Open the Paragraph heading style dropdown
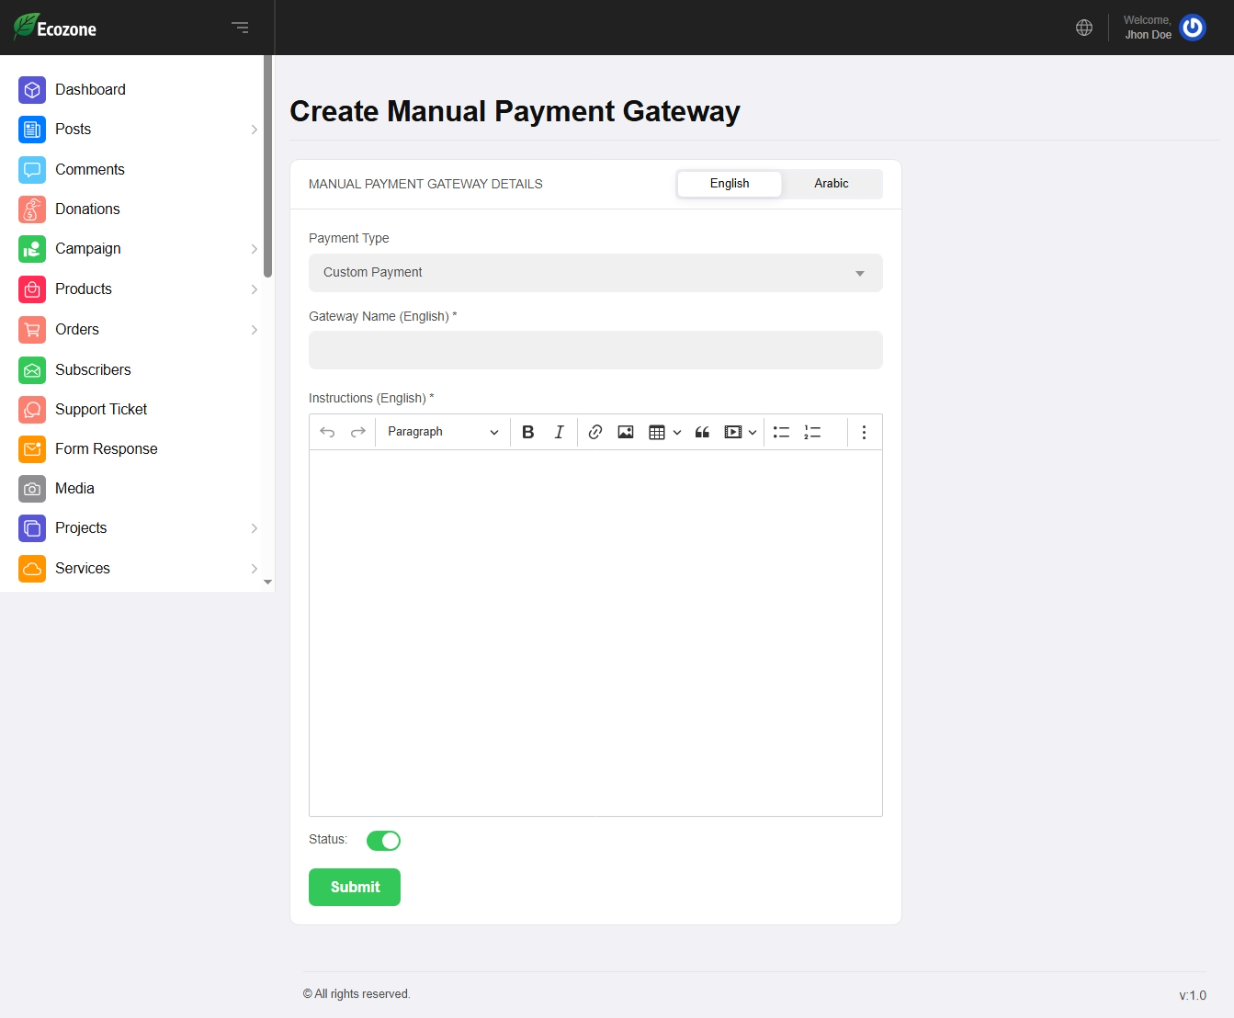 (x=442, y=432)
